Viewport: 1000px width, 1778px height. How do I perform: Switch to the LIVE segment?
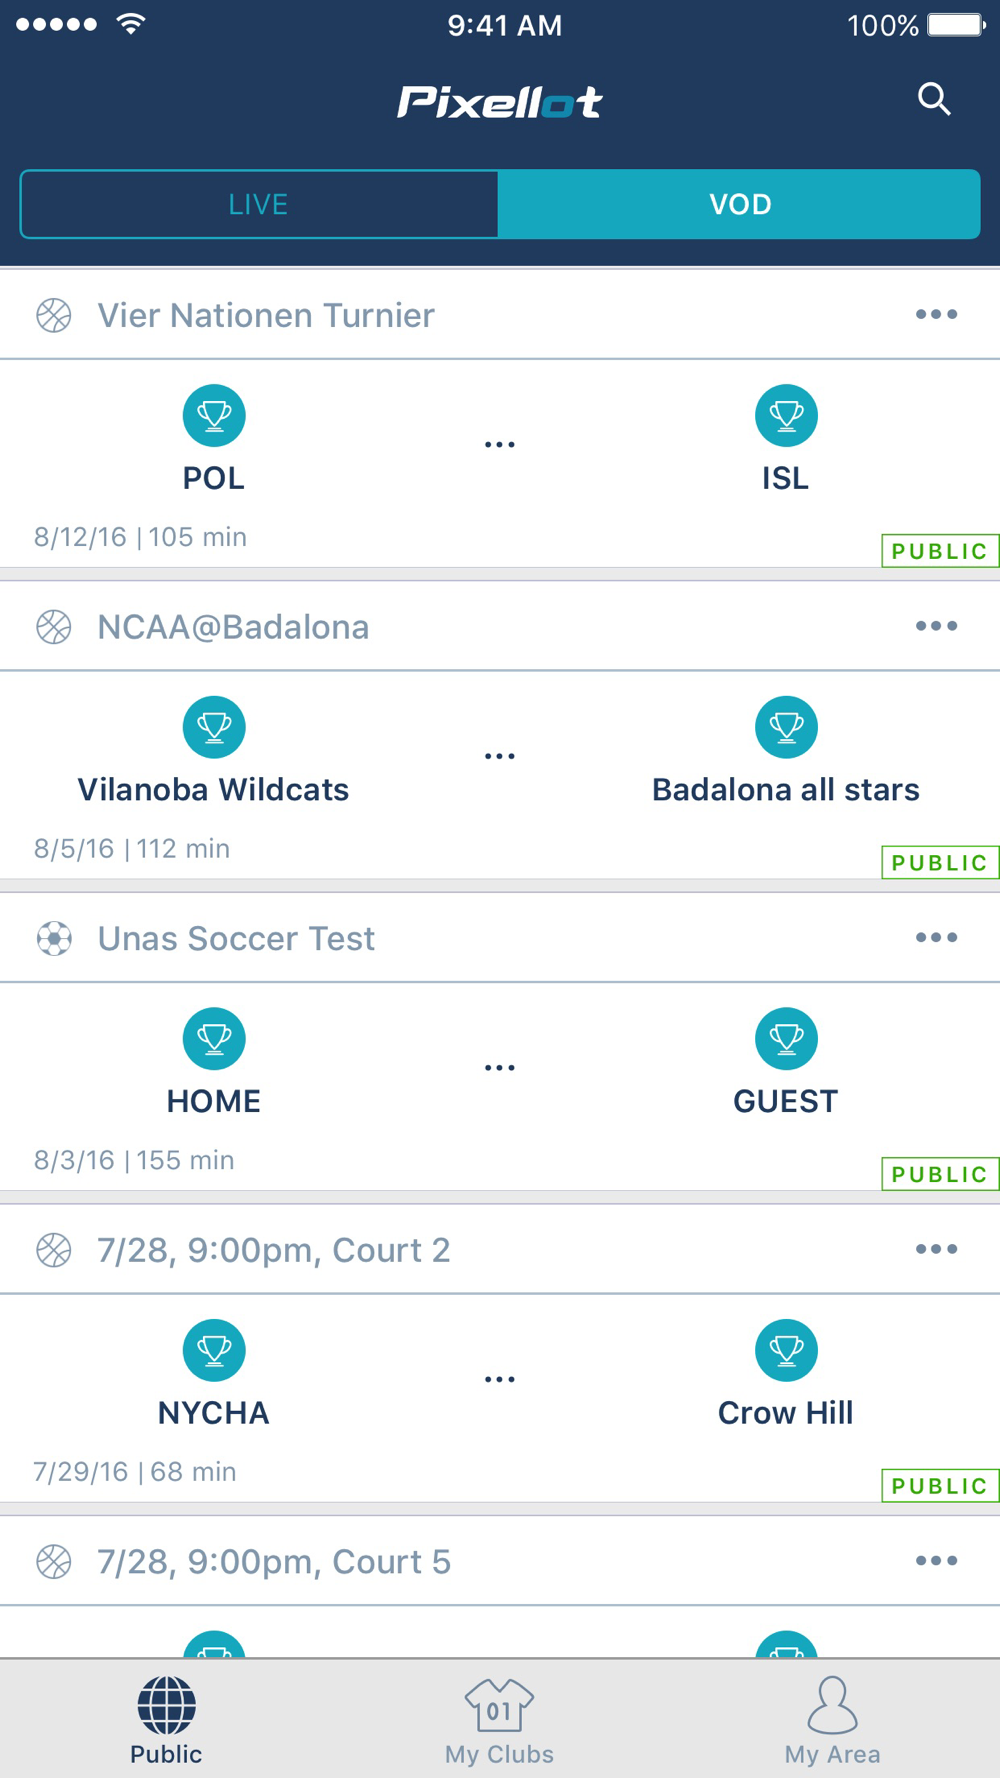coord(259,204)
